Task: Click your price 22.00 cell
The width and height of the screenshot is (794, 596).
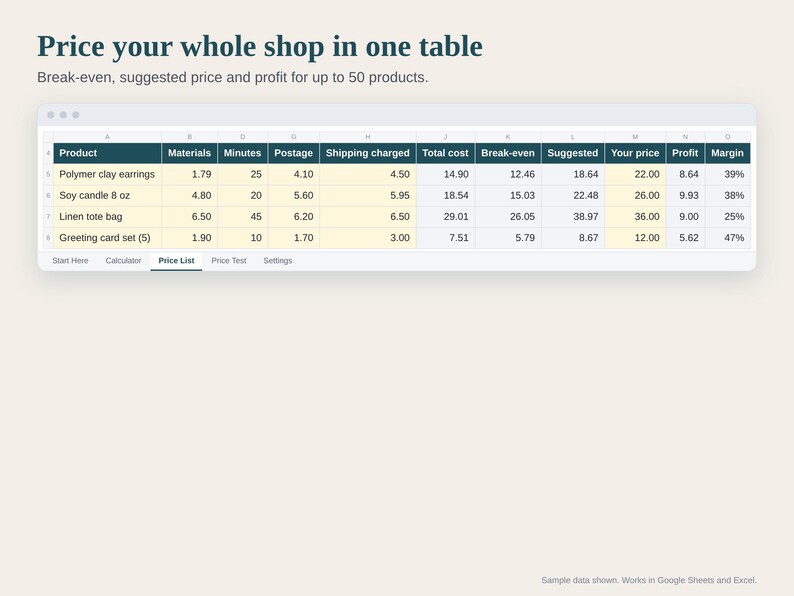Action: [x=635, y=174]
